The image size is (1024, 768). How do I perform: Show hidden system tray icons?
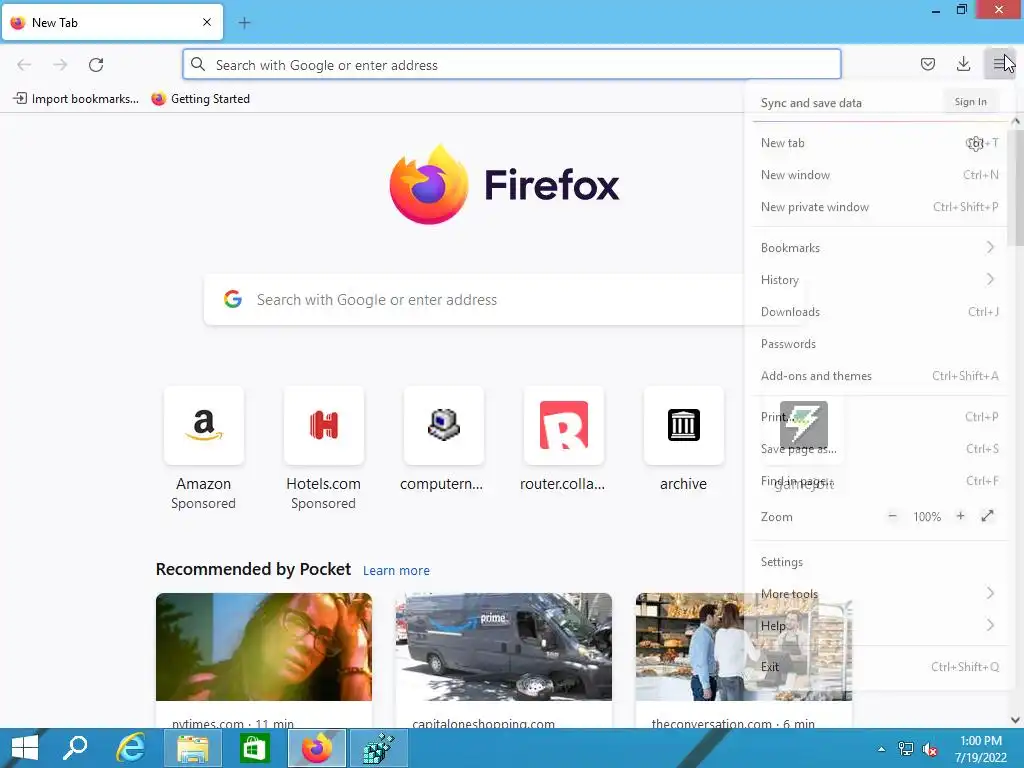pos(882,749)
